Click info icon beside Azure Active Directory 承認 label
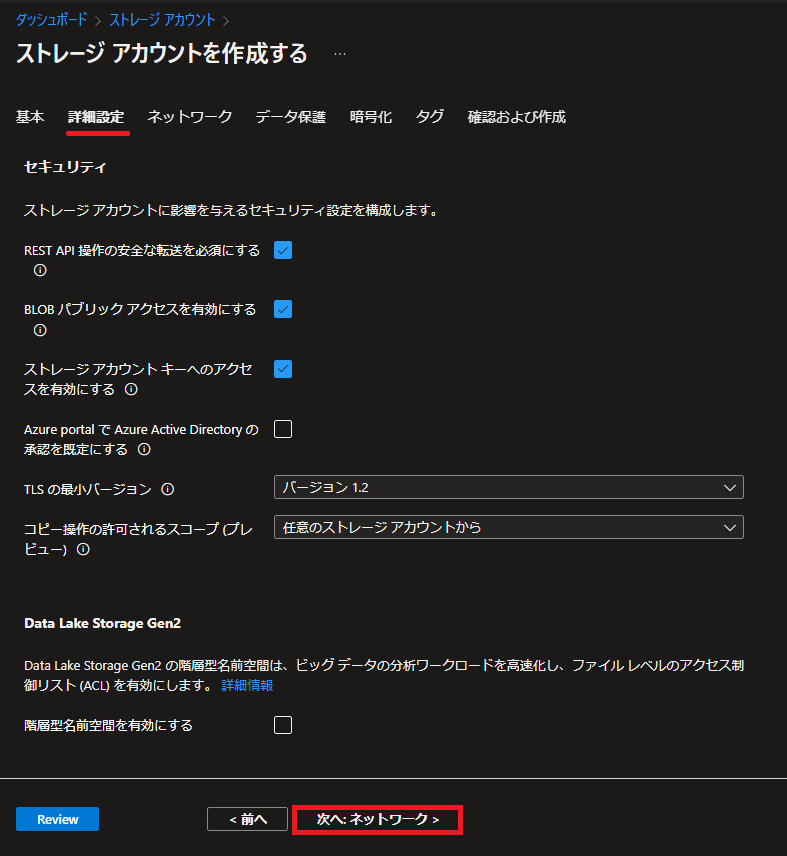787x856 pixels. pyautogui.click(x=144, y=450)
